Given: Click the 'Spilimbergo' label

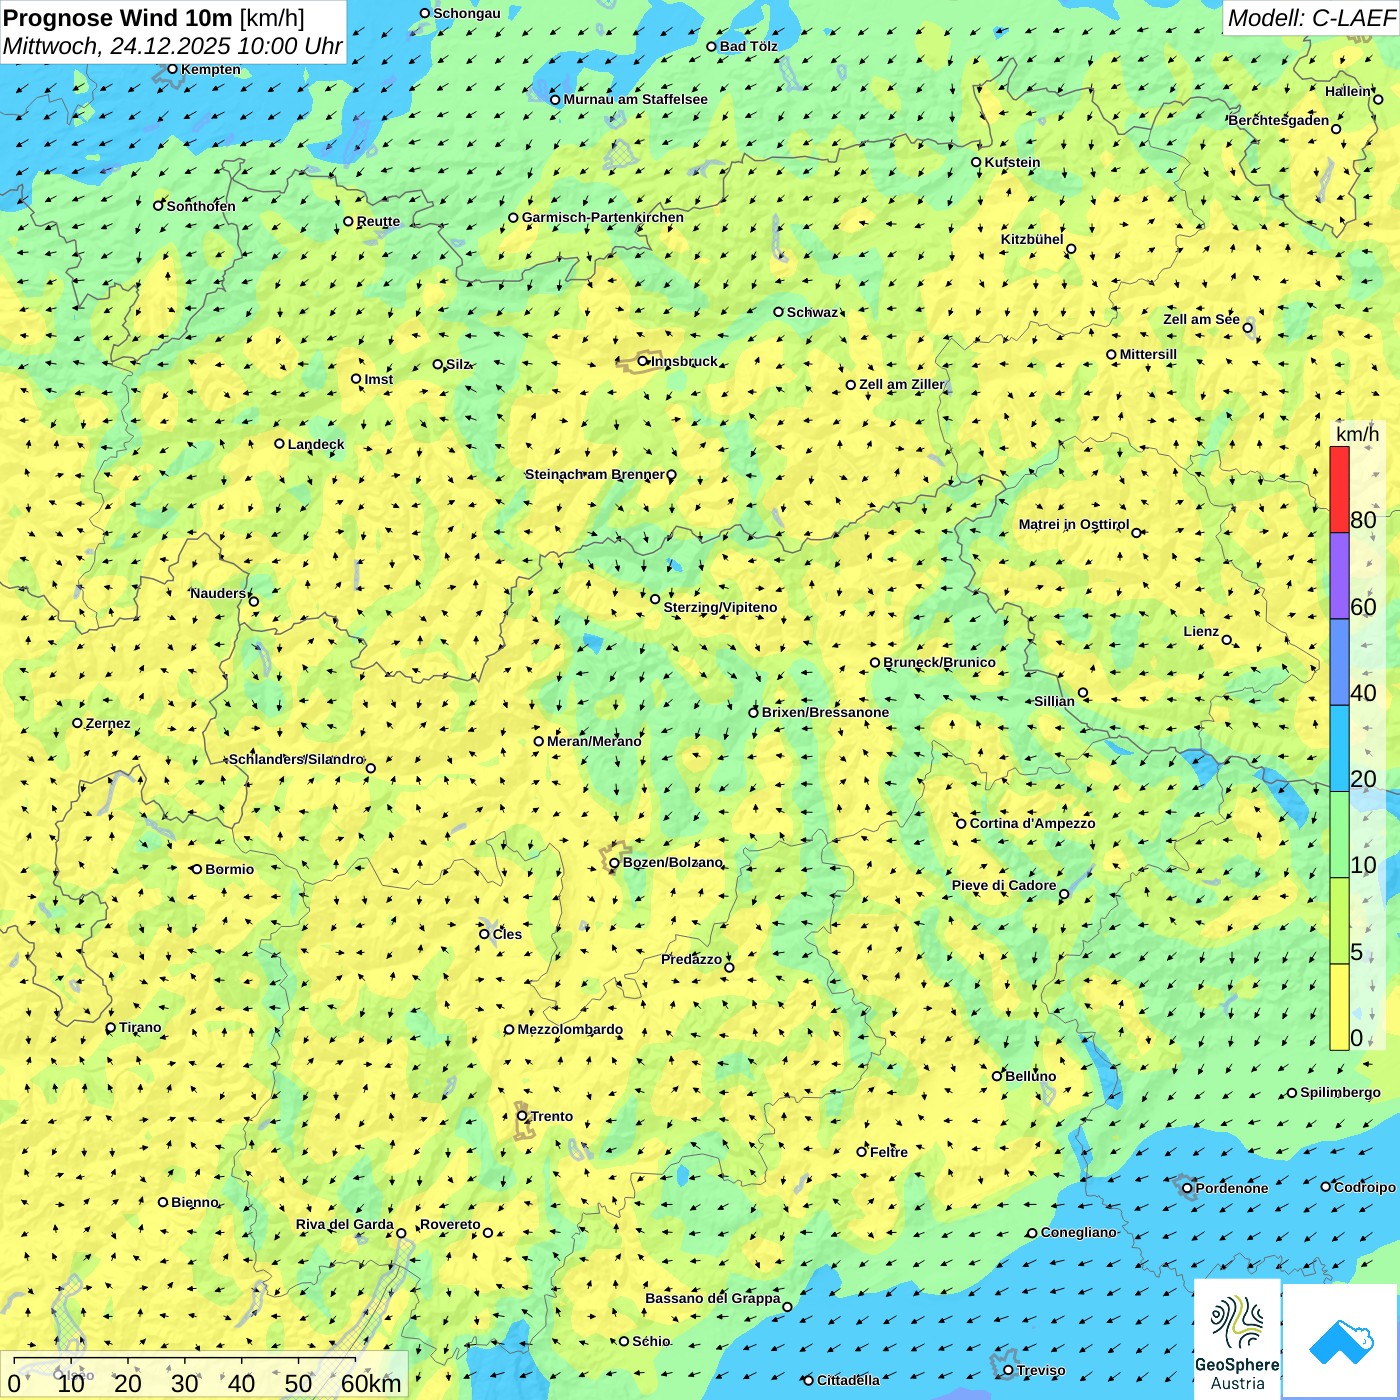Looking at the screenshot, I should [1340, 1092].
